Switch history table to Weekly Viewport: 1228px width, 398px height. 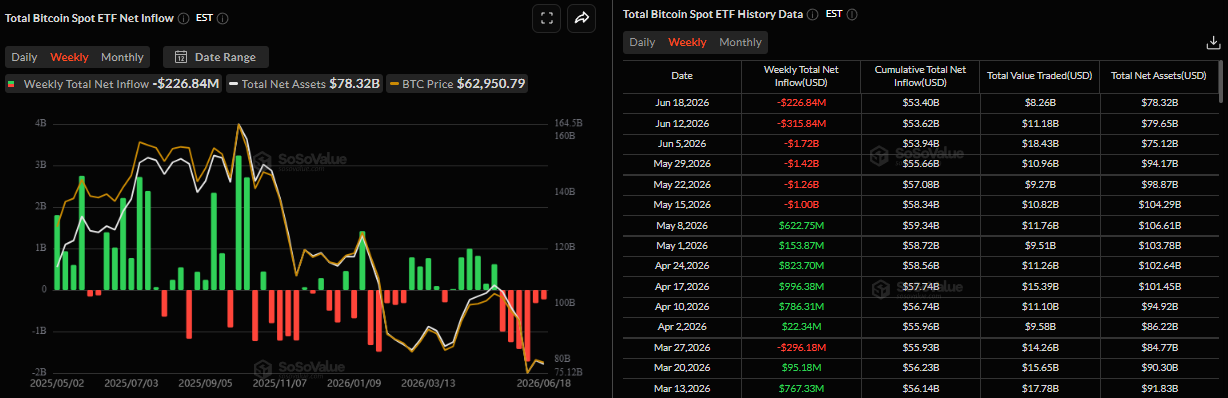click(x=687, y=42)
